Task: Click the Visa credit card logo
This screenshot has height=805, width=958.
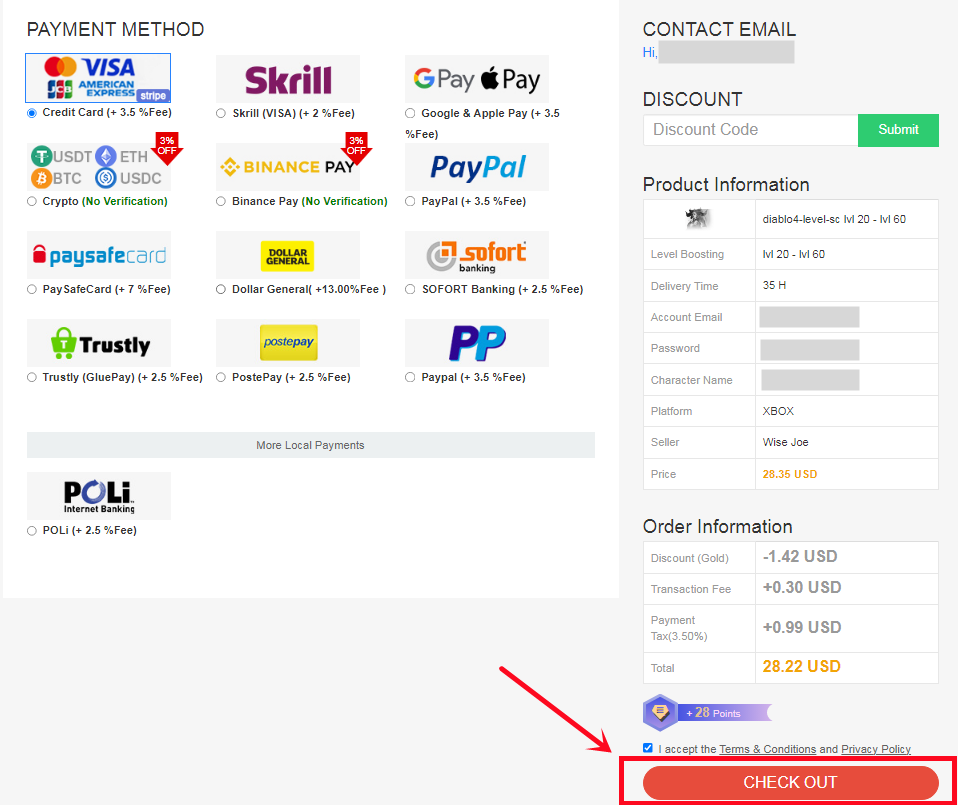Action: click(98, 78)
